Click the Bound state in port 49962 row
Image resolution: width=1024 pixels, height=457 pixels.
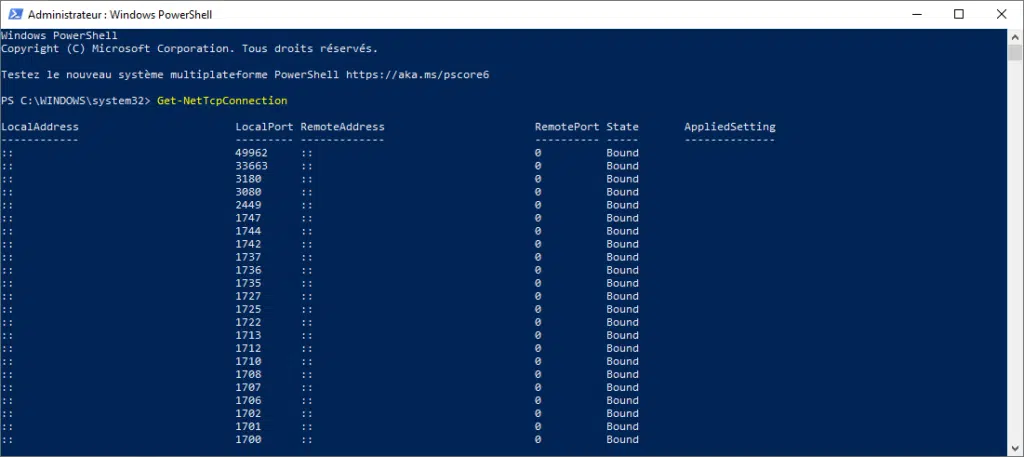coord(622,153)
